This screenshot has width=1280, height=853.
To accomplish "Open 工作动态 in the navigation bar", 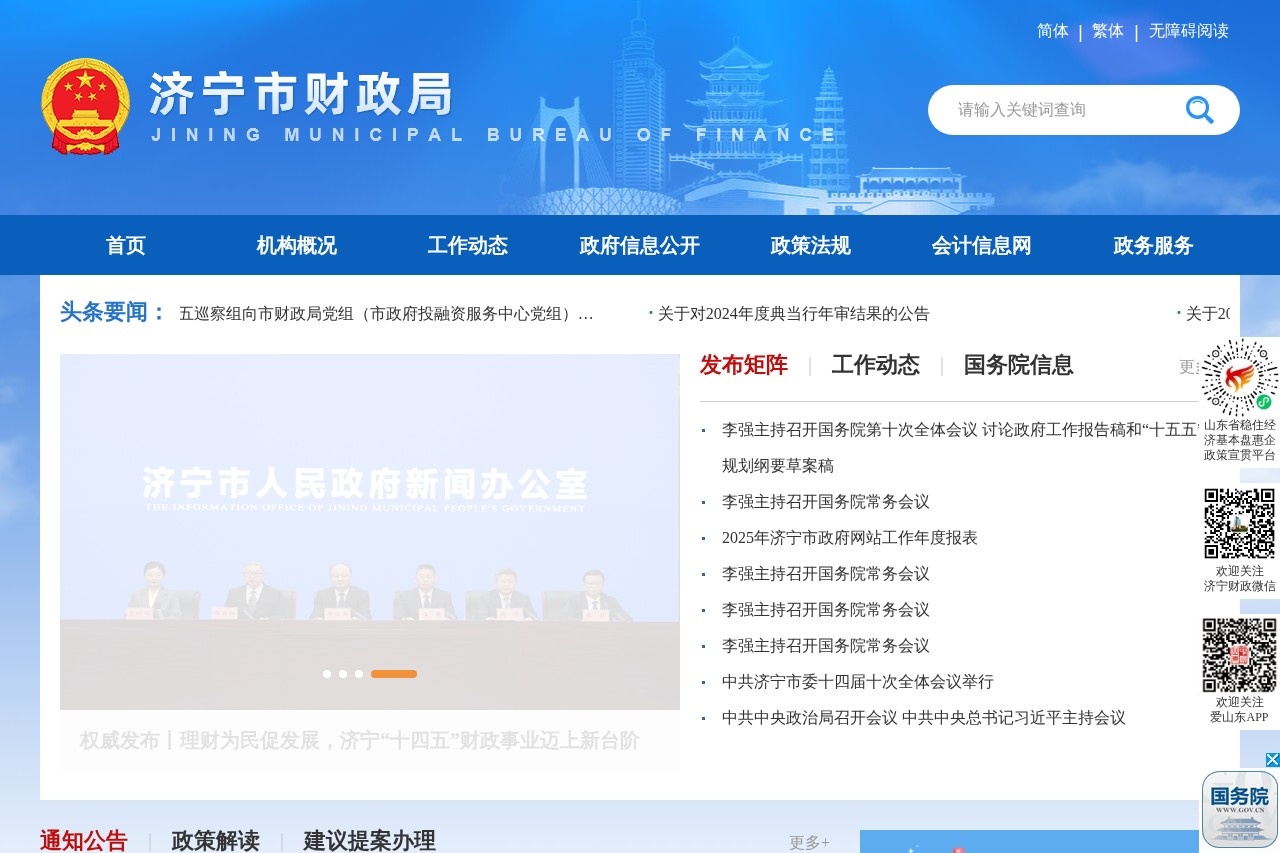I will tap(468, 245).
